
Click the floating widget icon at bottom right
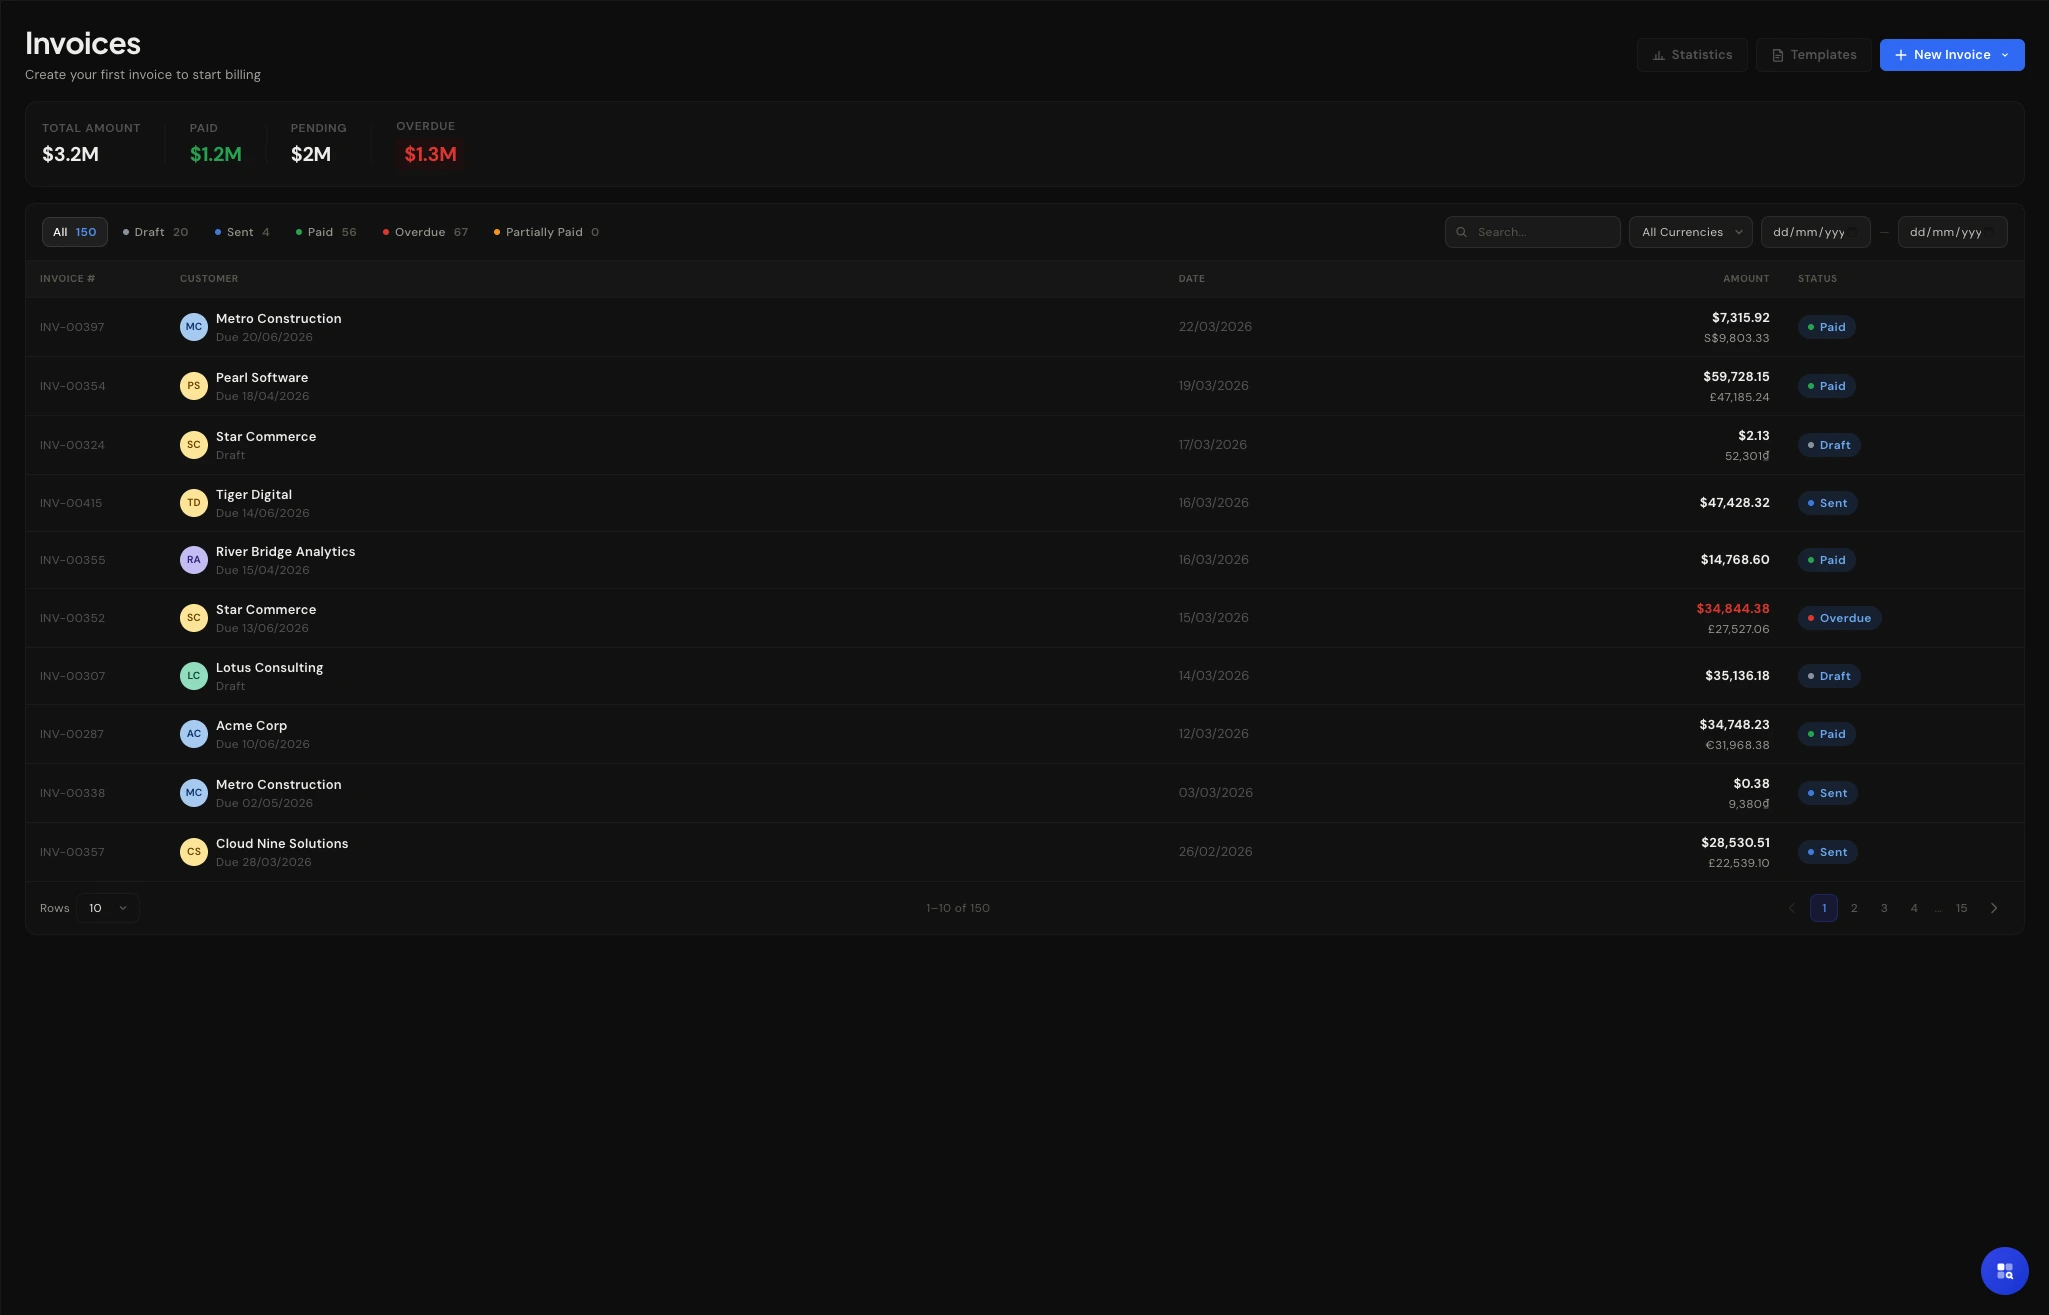(2004, 1271)
